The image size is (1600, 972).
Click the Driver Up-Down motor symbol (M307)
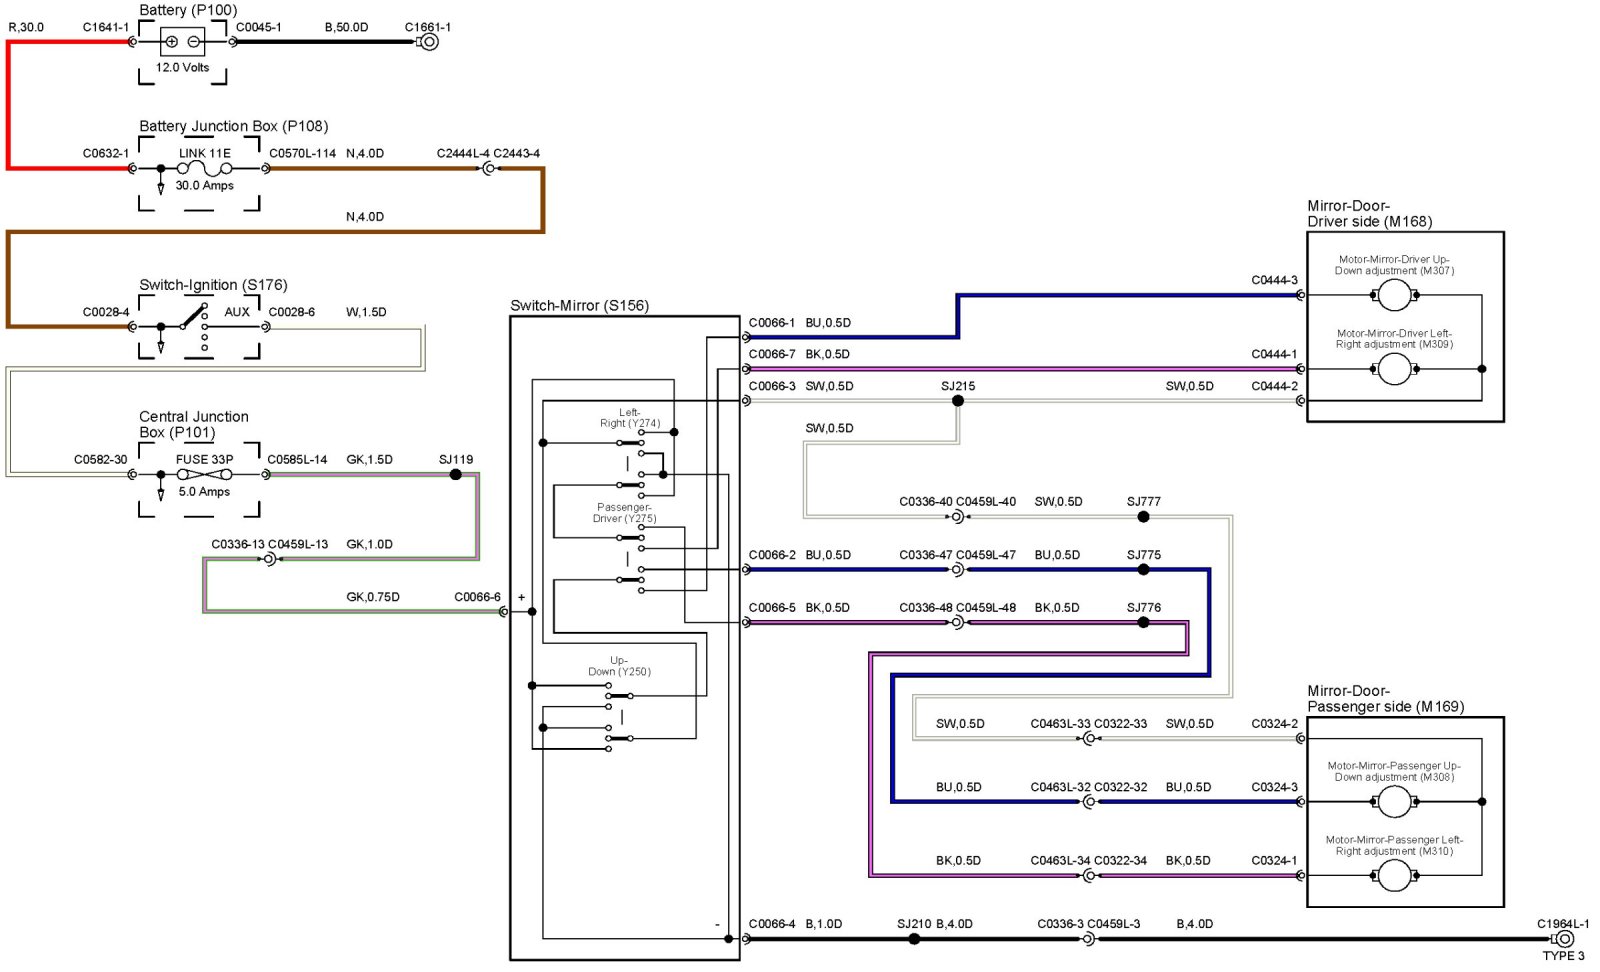[x=1394, y=295]
